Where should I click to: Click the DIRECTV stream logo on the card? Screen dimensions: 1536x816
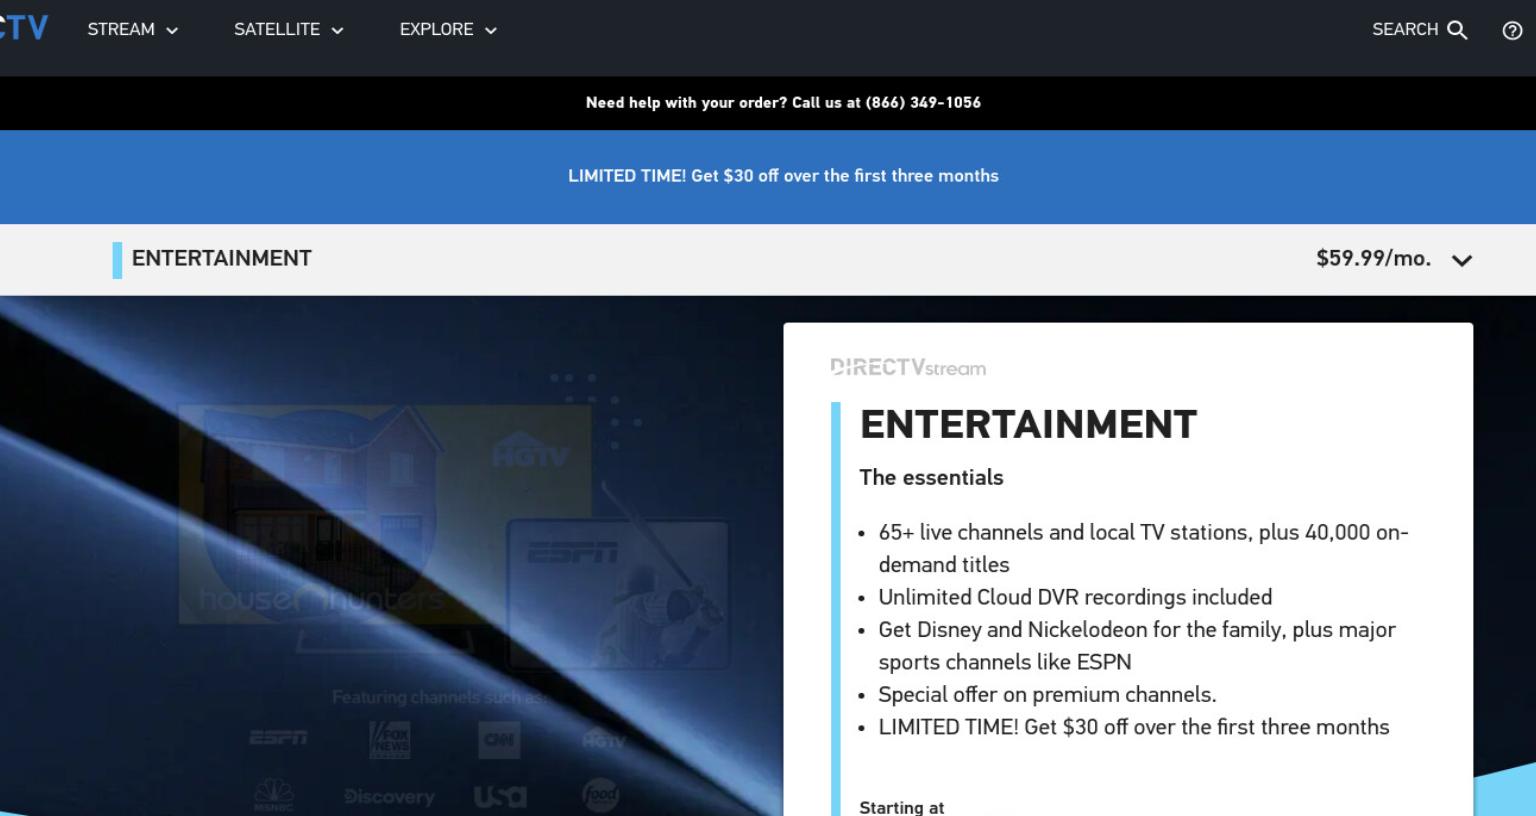[908, 368]
